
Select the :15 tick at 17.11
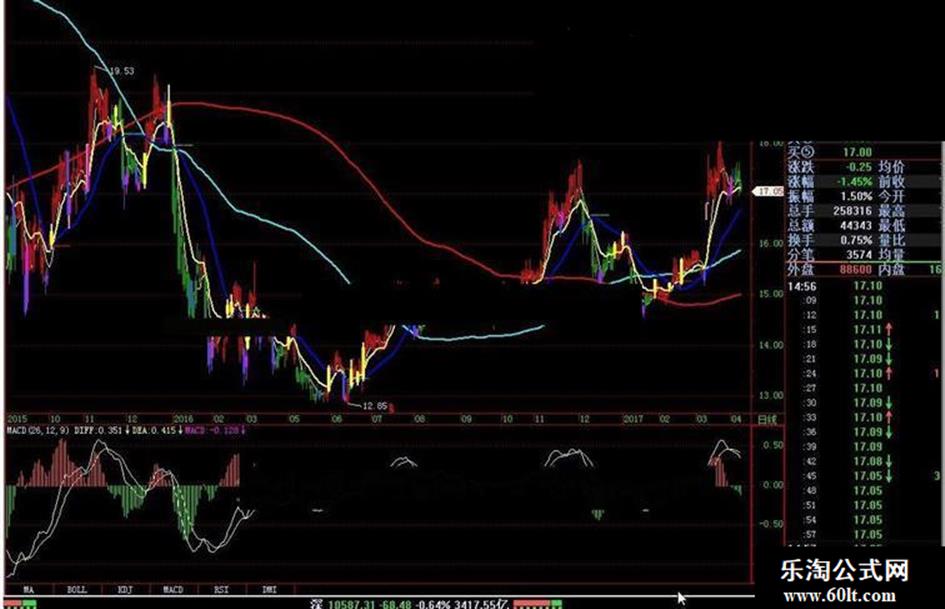pyautogui.click(x=864, y=329)
